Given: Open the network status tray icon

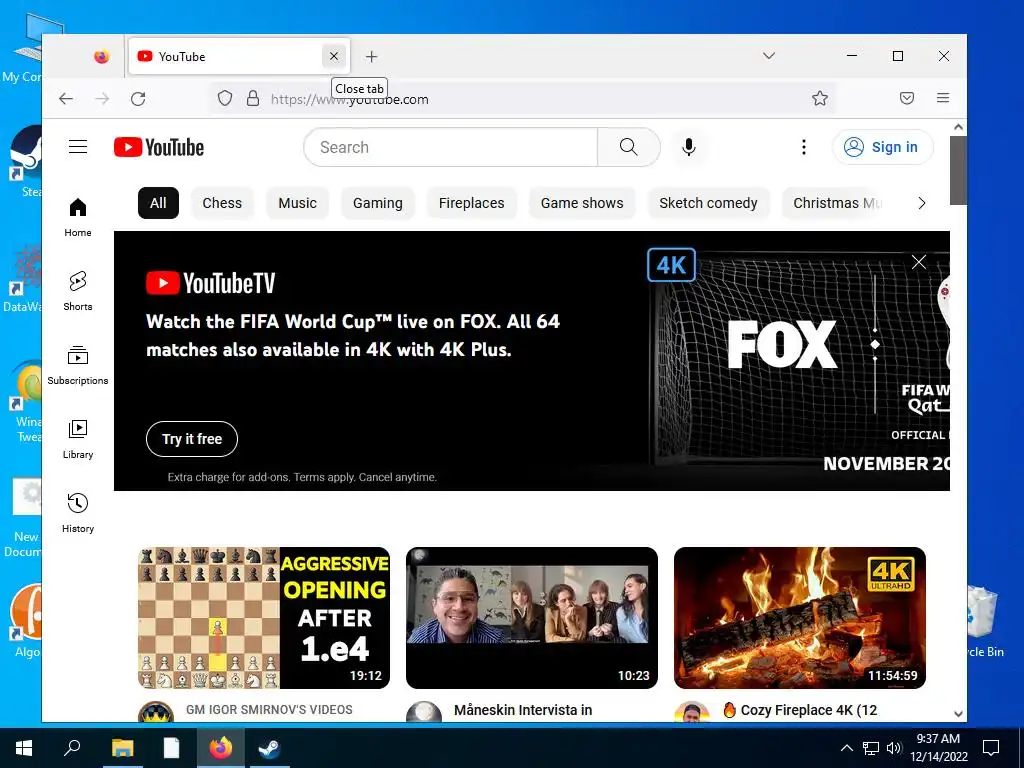Looking at the screenshot, I should [871, 748].
